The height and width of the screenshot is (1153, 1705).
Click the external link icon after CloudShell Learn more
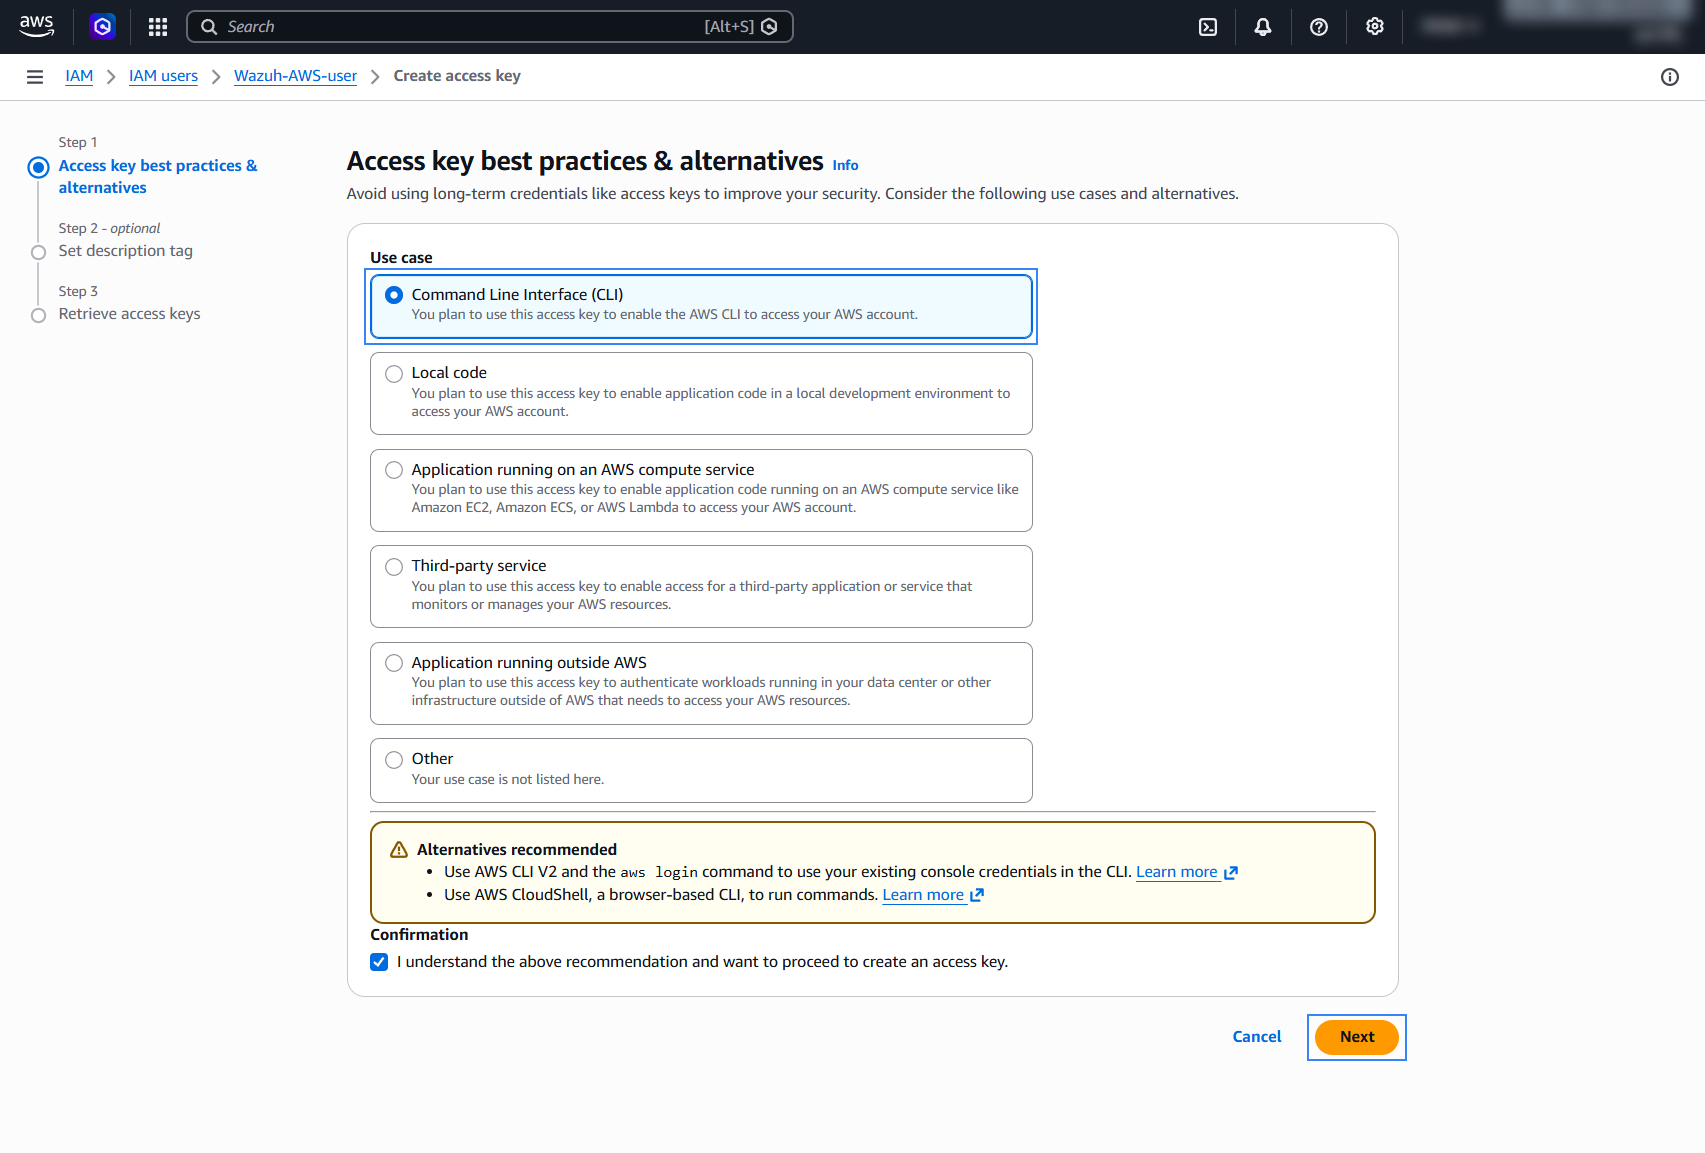click(977, 895)
